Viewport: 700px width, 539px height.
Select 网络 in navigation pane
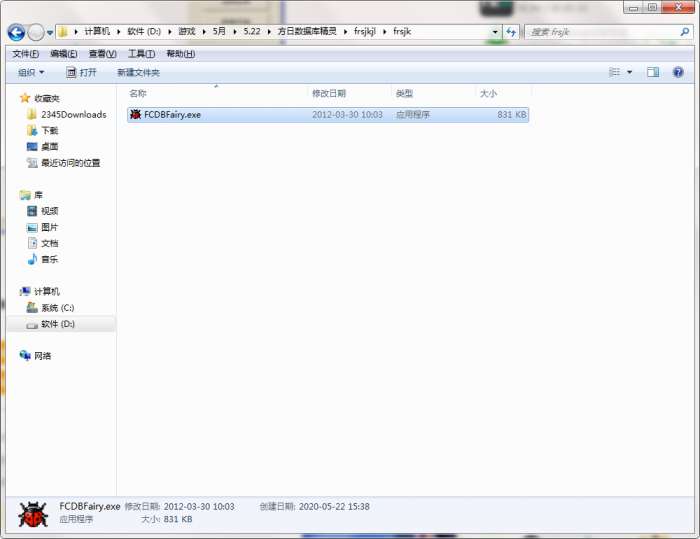point(42,356)
